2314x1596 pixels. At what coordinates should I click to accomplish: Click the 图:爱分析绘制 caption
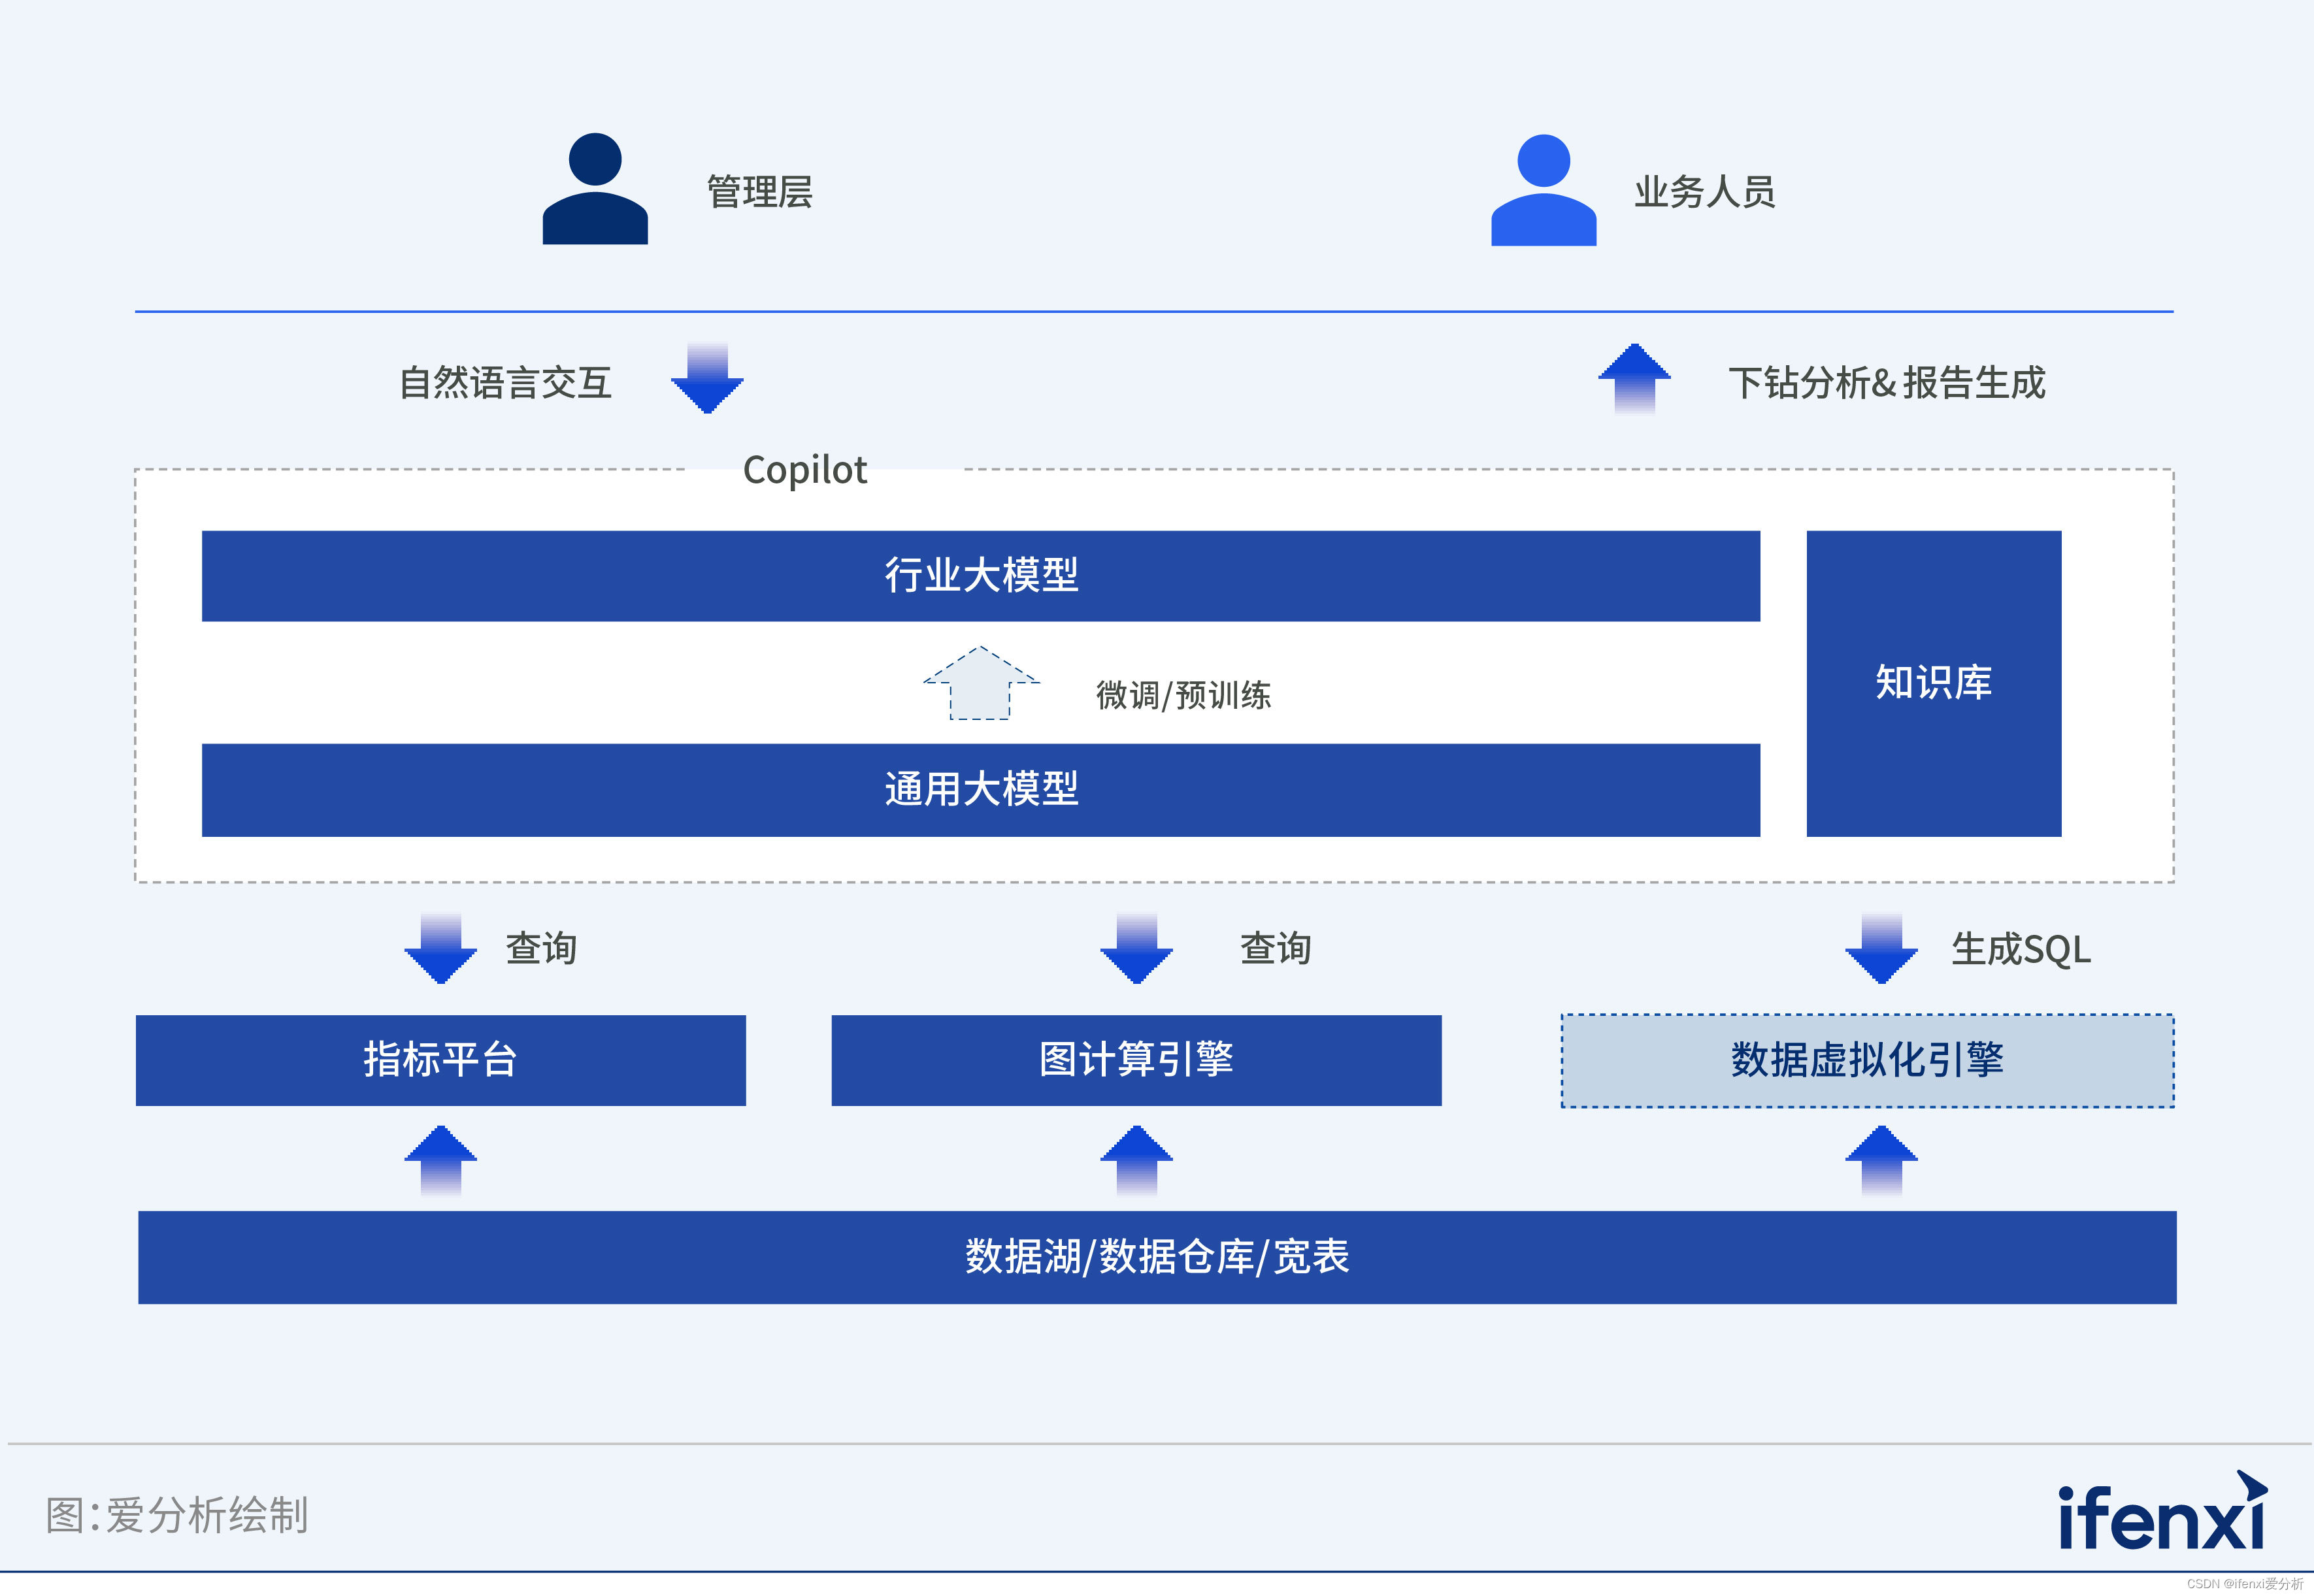(x=177, y=1515)
